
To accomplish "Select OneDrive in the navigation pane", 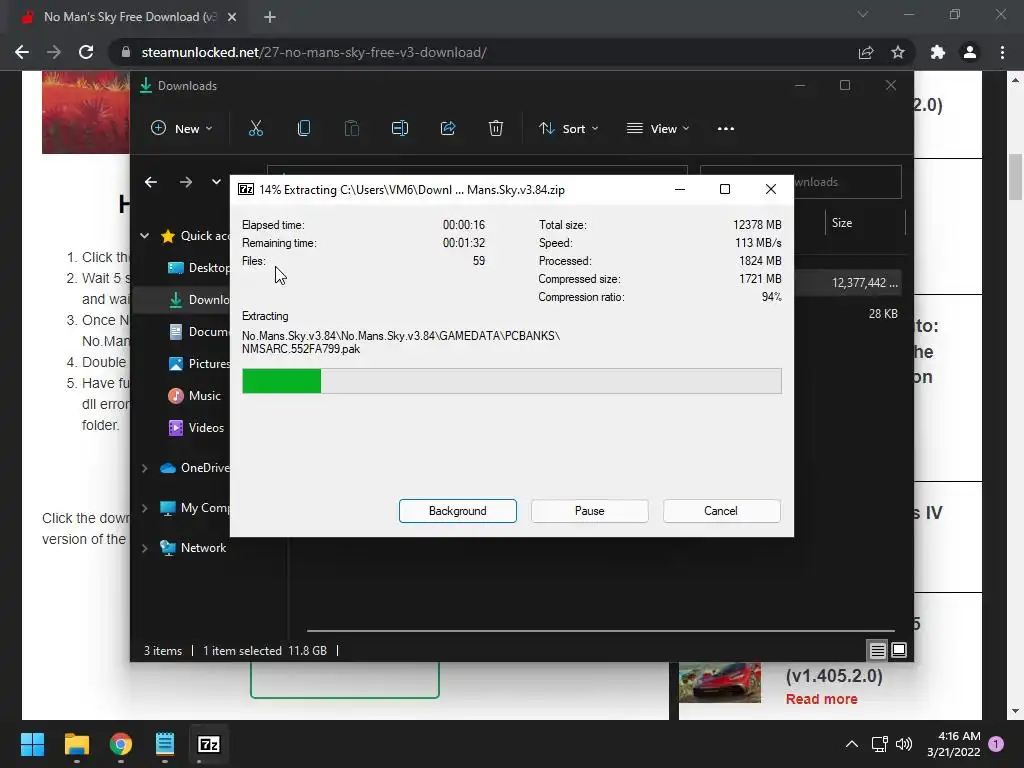I will pyautogui.click(x=195, y=468).
